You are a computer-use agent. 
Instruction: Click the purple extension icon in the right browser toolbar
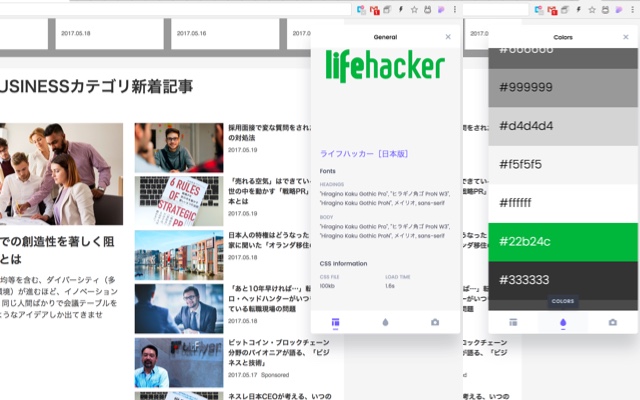click(619, 9)
